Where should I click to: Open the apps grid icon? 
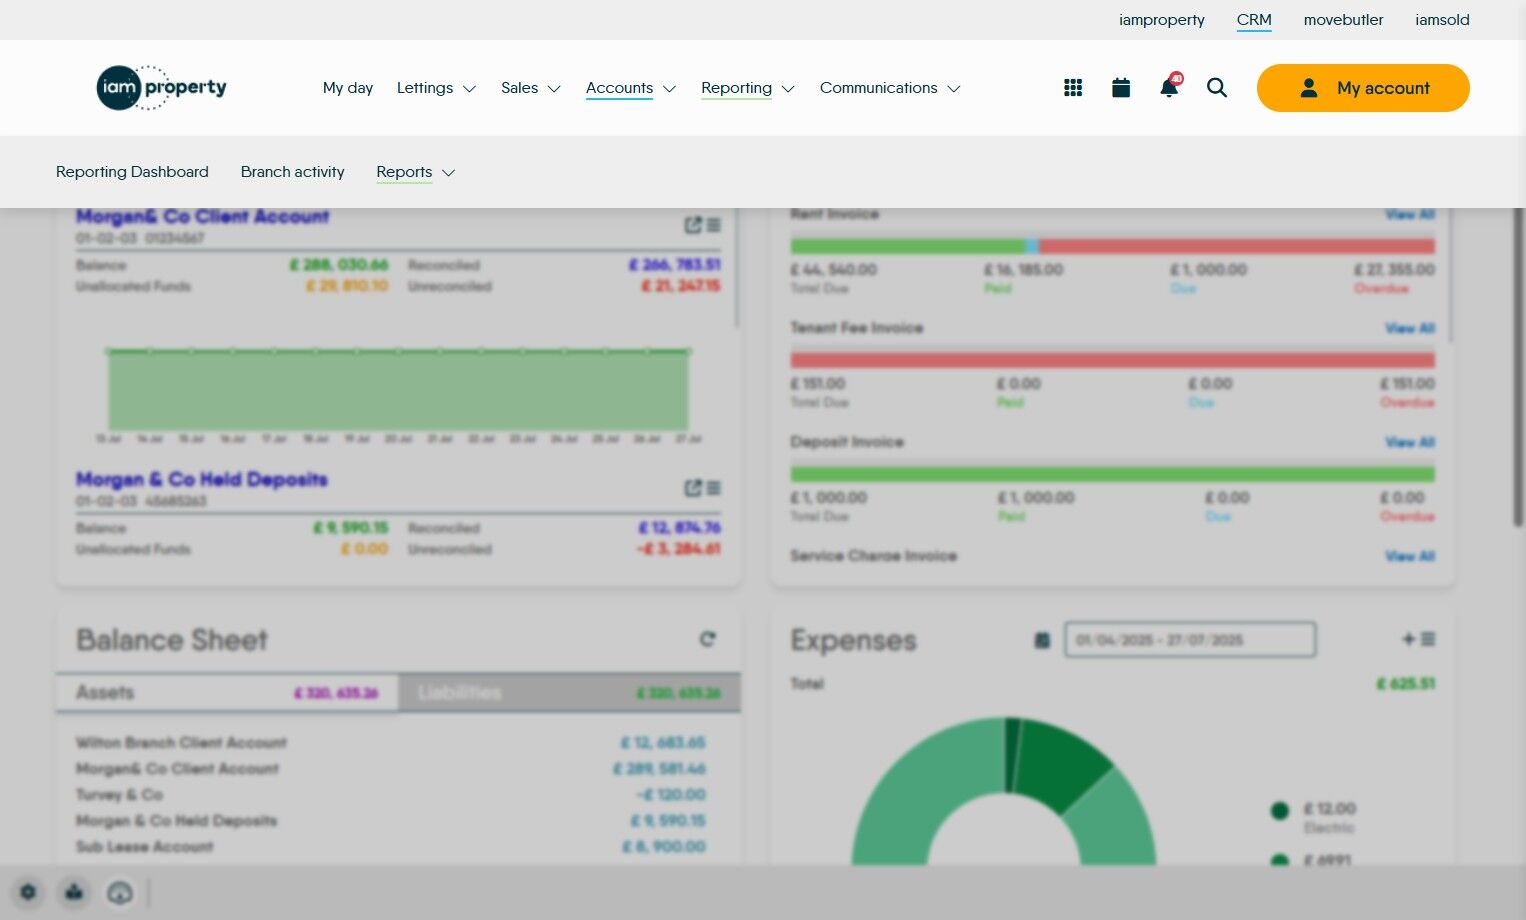click(x=1073, y=88)
